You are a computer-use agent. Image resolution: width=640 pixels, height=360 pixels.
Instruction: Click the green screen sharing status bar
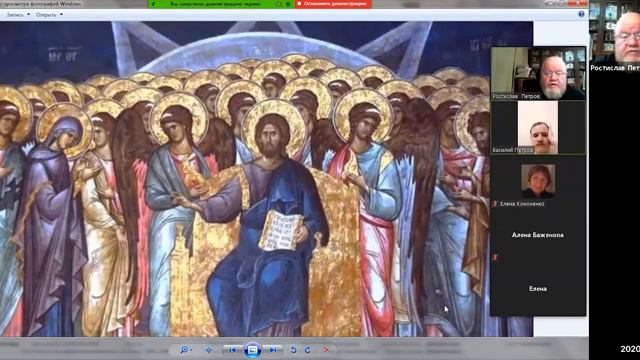coord(222,4)
